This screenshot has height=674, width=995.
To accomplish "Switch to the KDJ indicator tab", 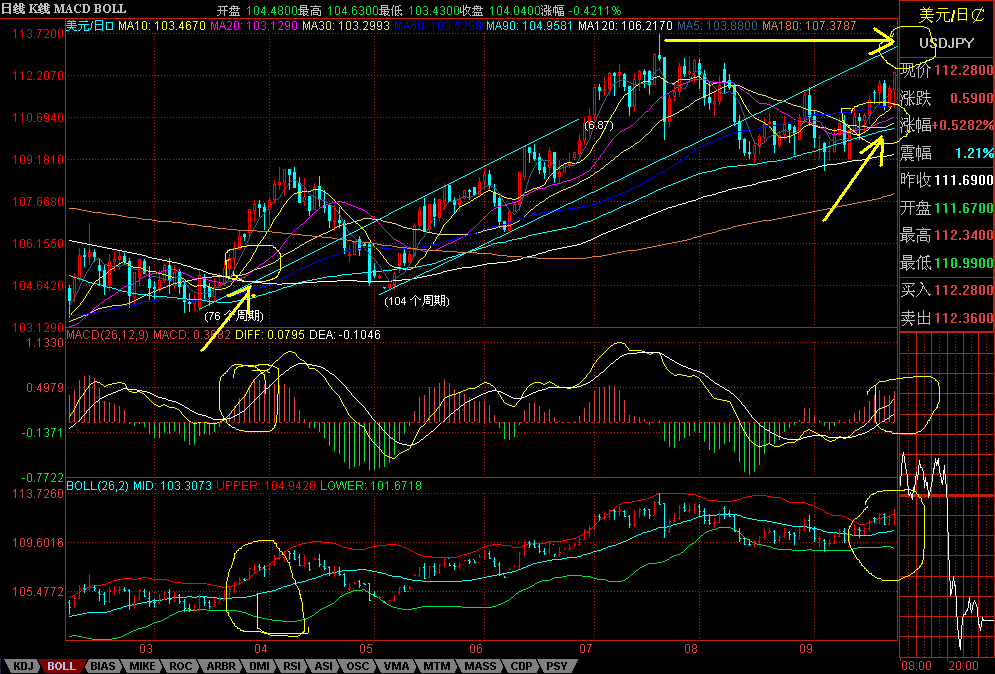I will (x=23, y=666).
